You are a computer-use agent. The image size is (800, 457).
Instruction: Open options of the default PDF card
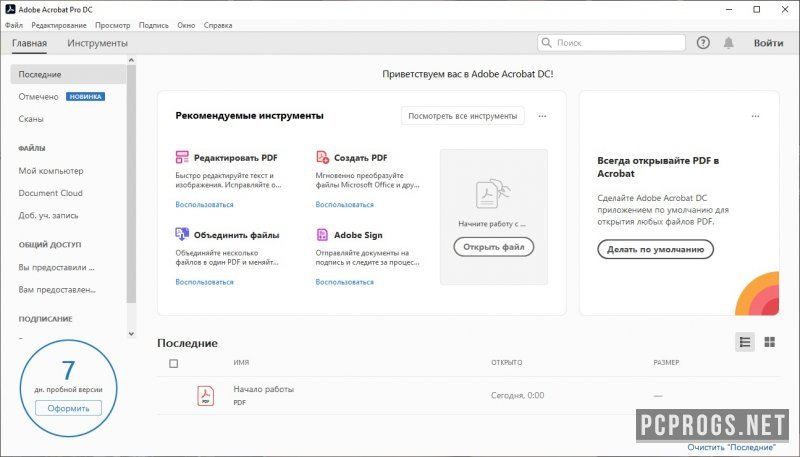coord(755,116)
